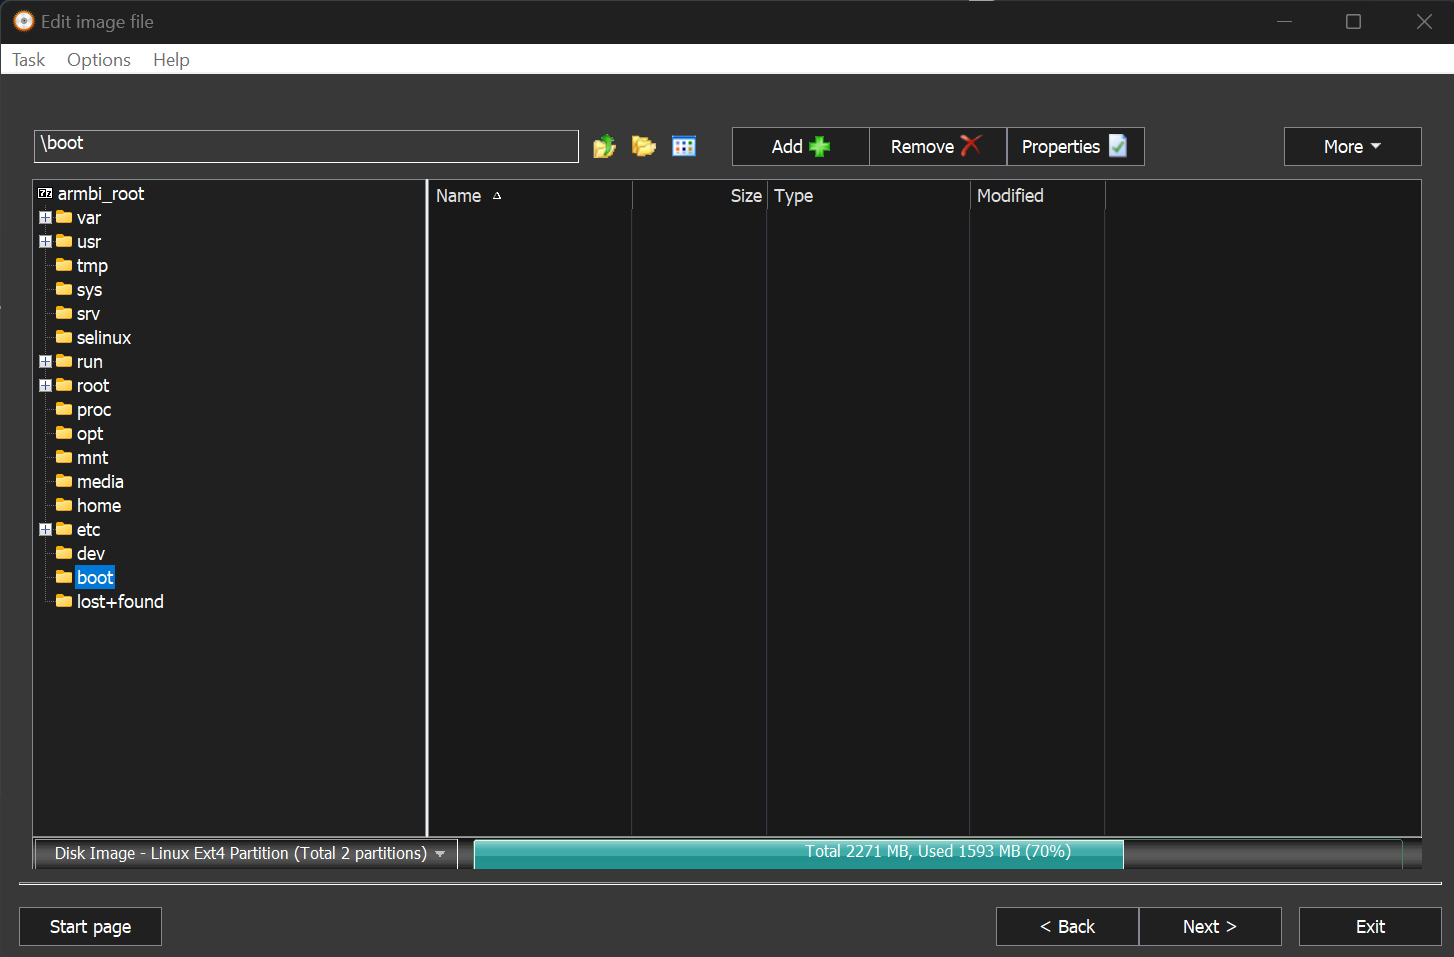Expand the run folder node
This screenshot has width=1454, height=957.
click(45, 361)
